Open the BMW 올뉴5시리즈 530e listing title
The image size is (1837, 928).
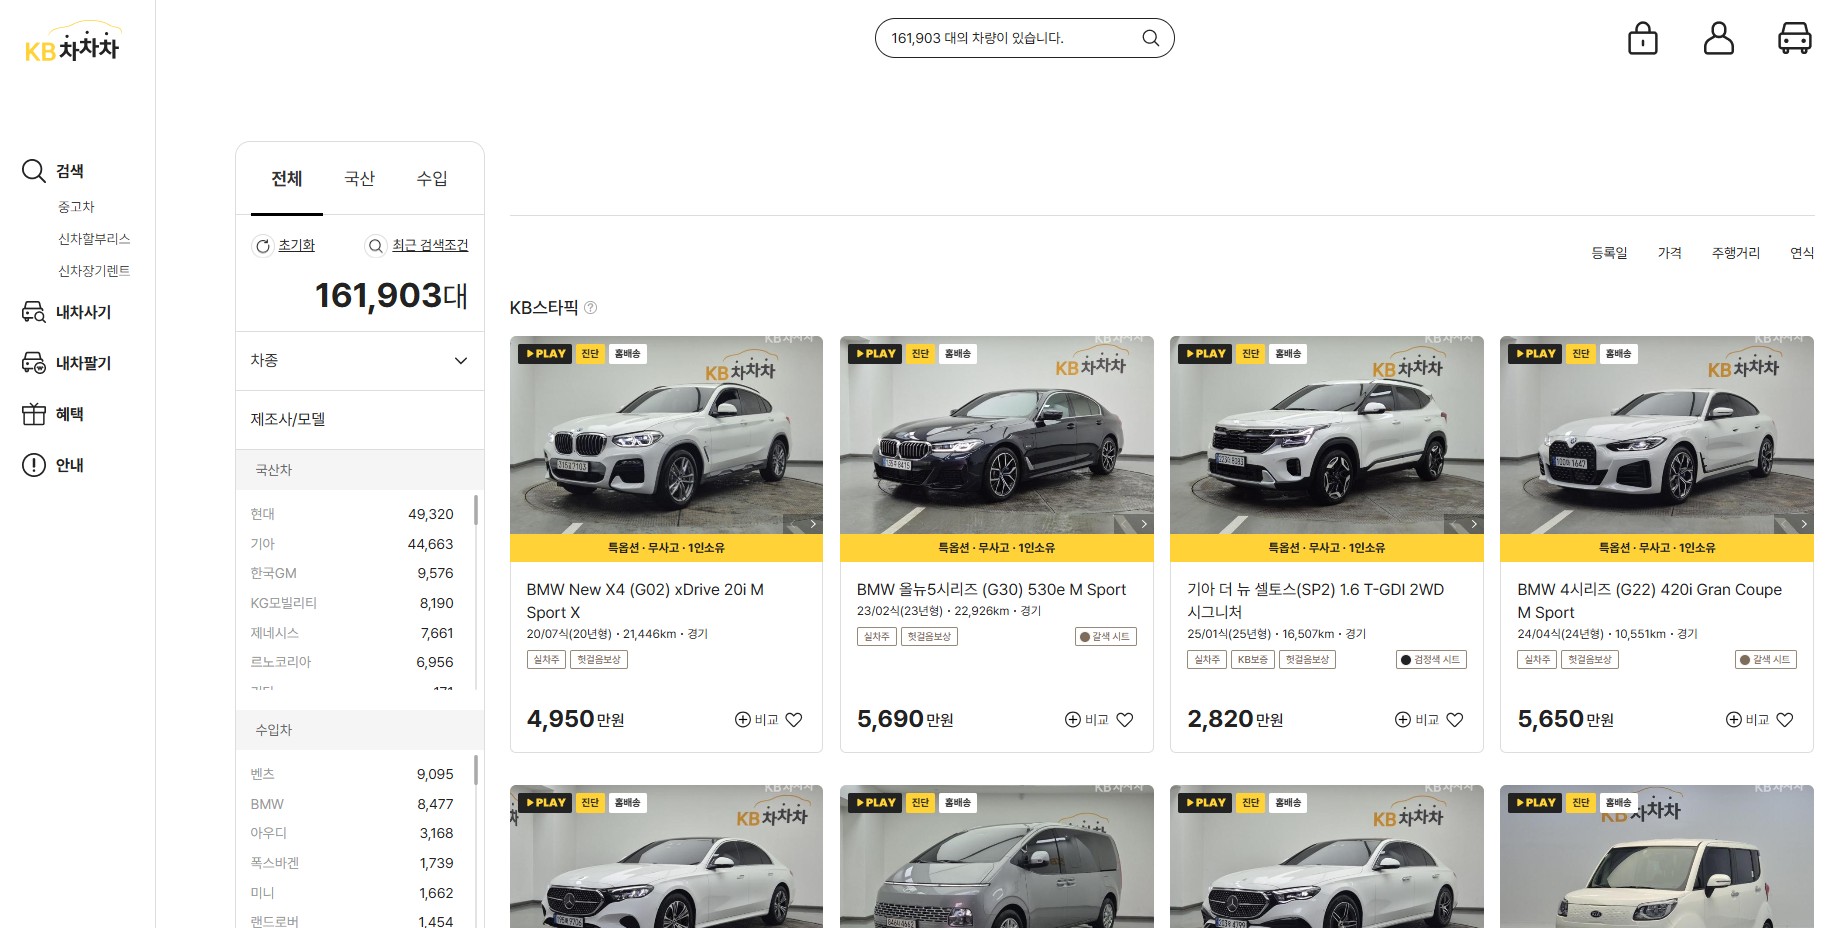pyautogui.click(x=991, y=590)
